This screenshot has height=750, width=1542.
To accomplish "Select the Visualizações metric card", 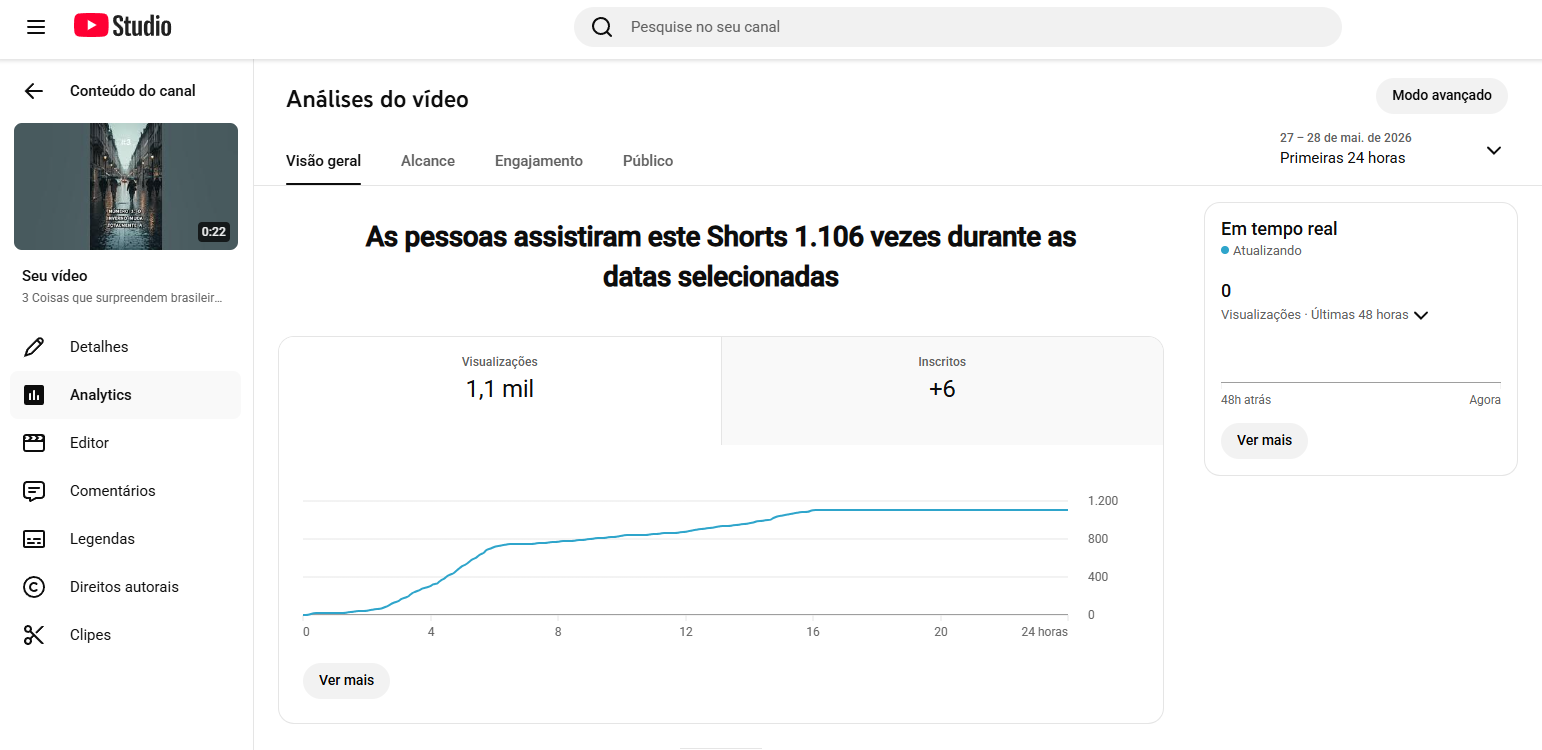I will (x=500, y=391).
